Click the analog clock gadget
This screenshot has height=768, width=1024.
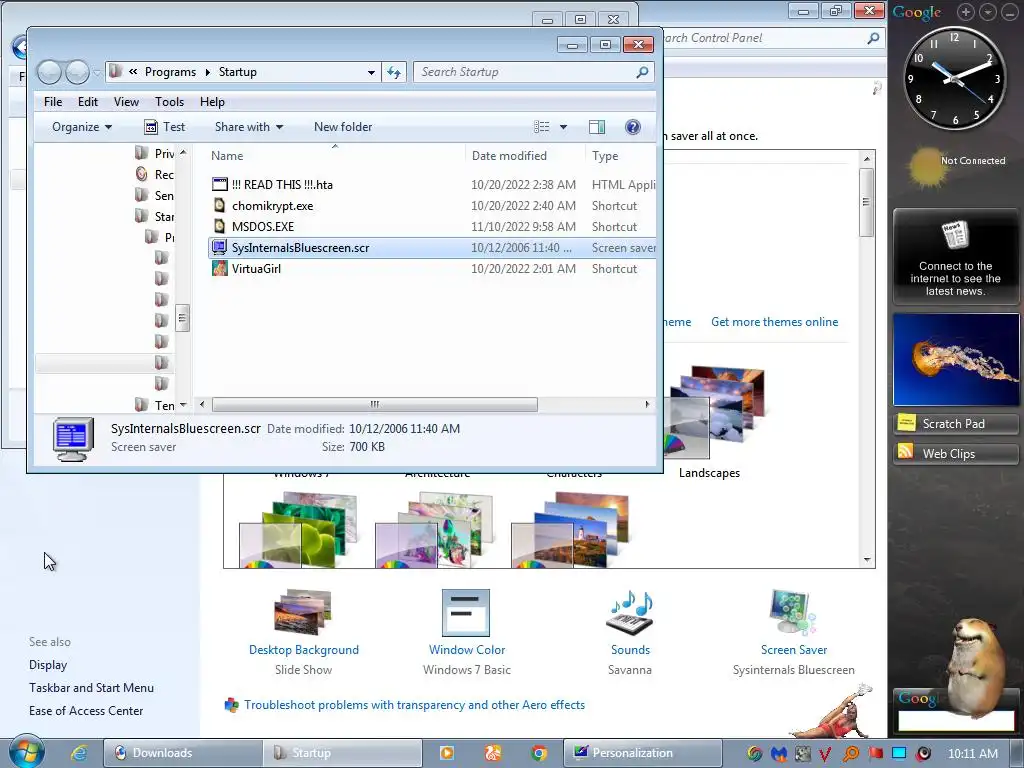pyautogui.click(x=954, y=78)
